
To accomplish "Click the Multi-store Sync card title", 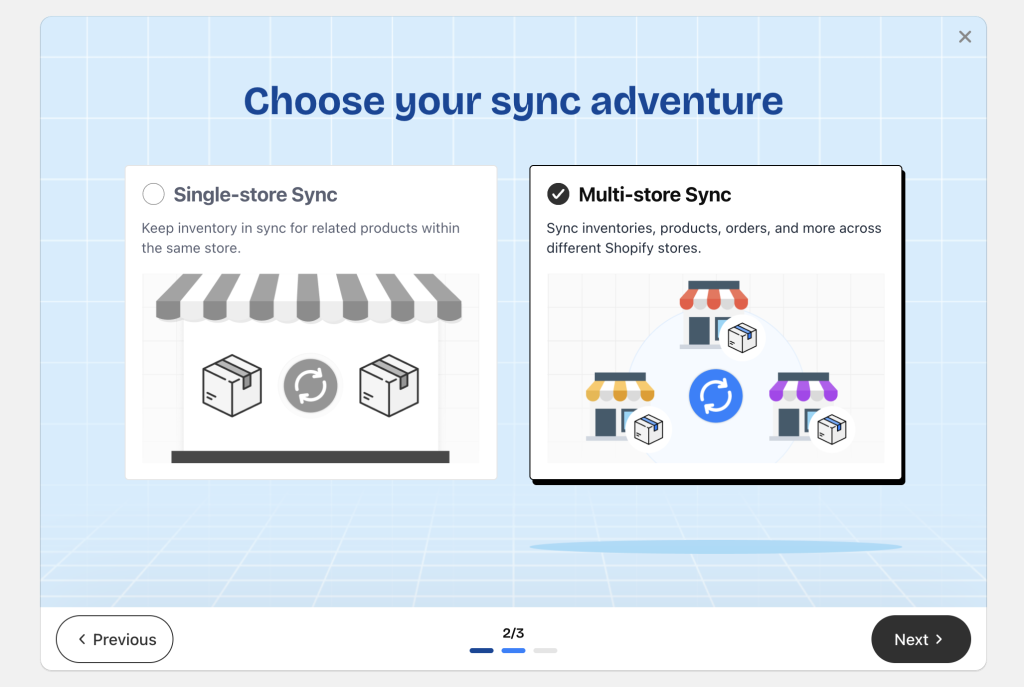I will coord(654,194).
